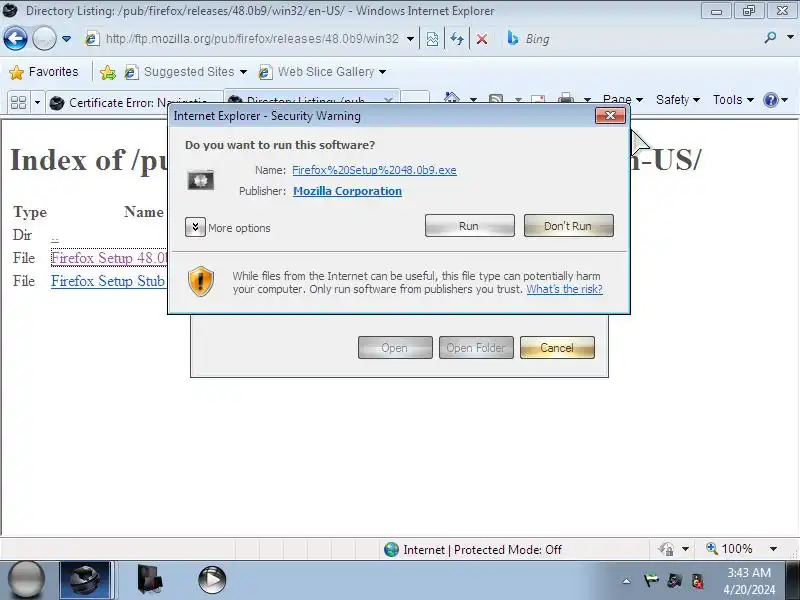Image resolution: width=800 pixels, height=600 pixels.
Task: Click the media player taskbar icon
Action: pos(212,580)
